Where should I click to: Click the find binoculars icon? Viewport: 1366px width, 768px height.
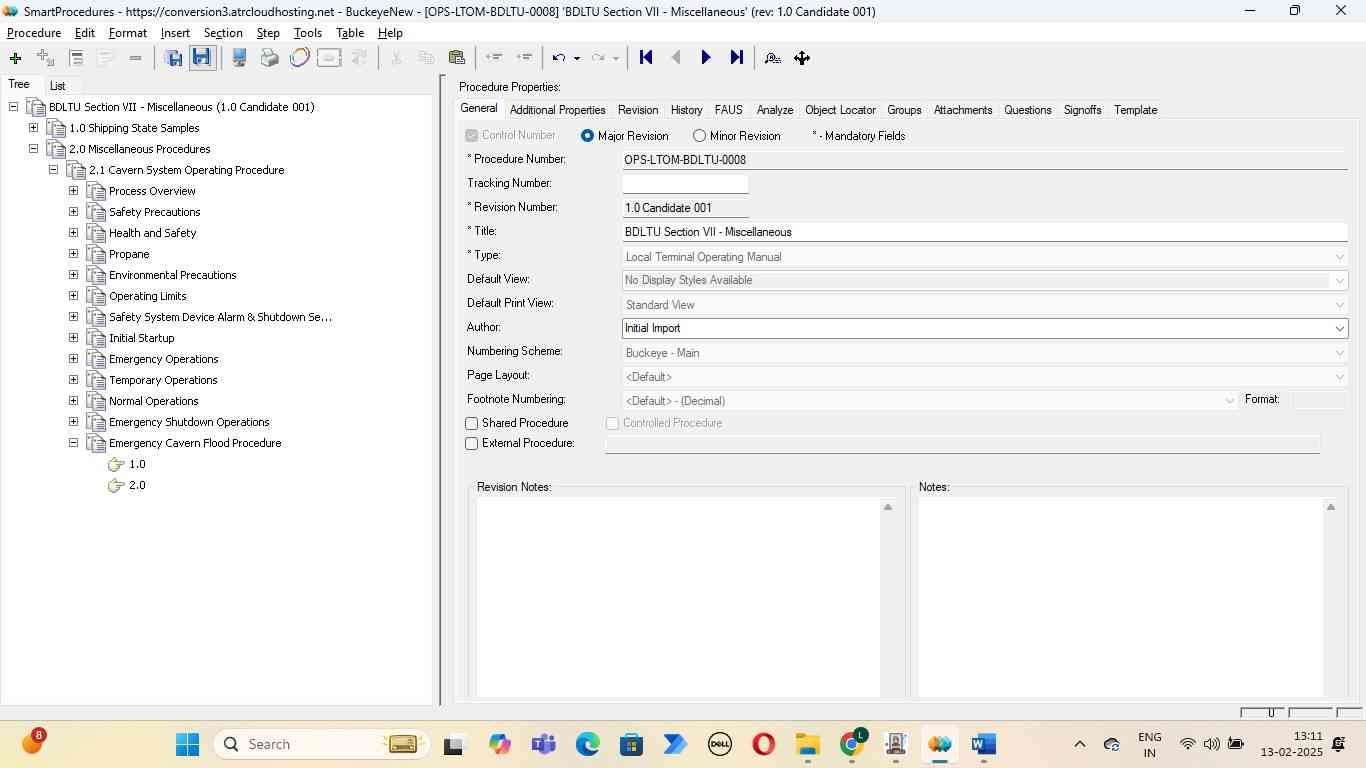pyautogui.click(x=772, y=58)
